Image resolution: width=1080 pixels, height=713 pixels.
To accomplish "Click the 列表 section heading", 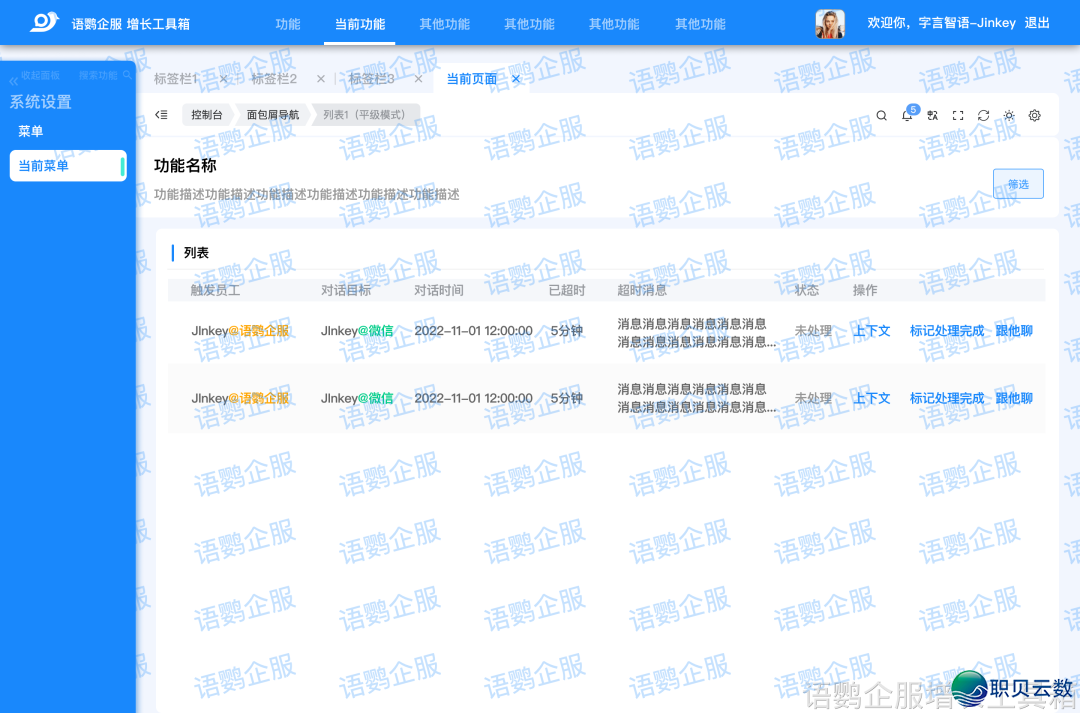I will pos(196,253).
